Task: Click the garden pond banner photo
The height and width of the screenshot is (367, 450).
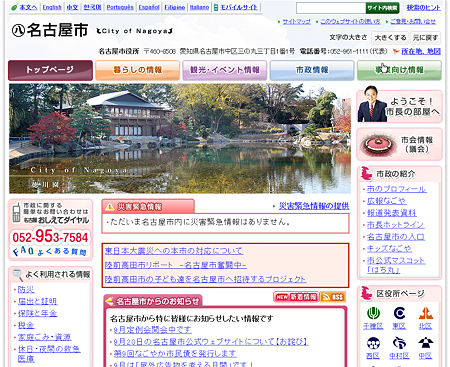Action: tap(180, 138)
